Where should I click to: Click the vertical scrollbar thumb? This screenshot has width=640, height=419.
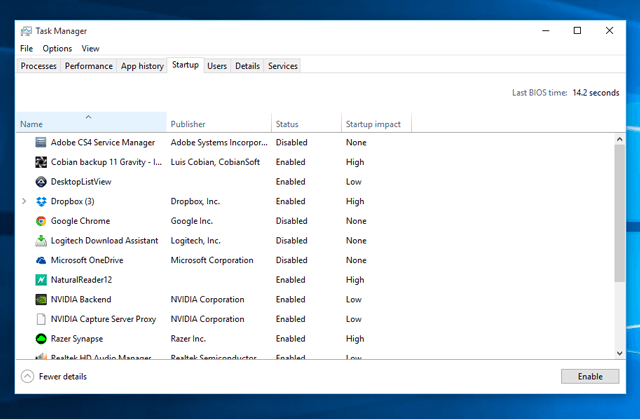[x=620, y=213]
